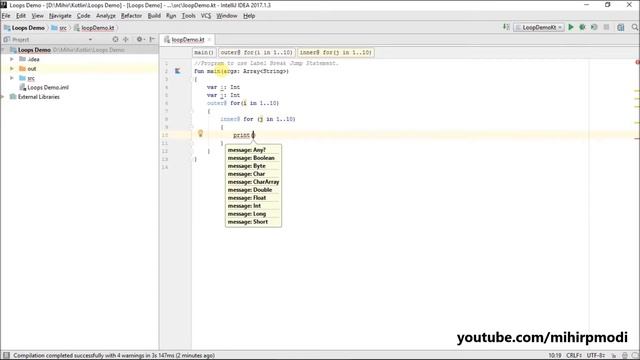Expand the out folder arrow
Image resolution: width=640 pixels, height=360 pixels.
(12, 69)
